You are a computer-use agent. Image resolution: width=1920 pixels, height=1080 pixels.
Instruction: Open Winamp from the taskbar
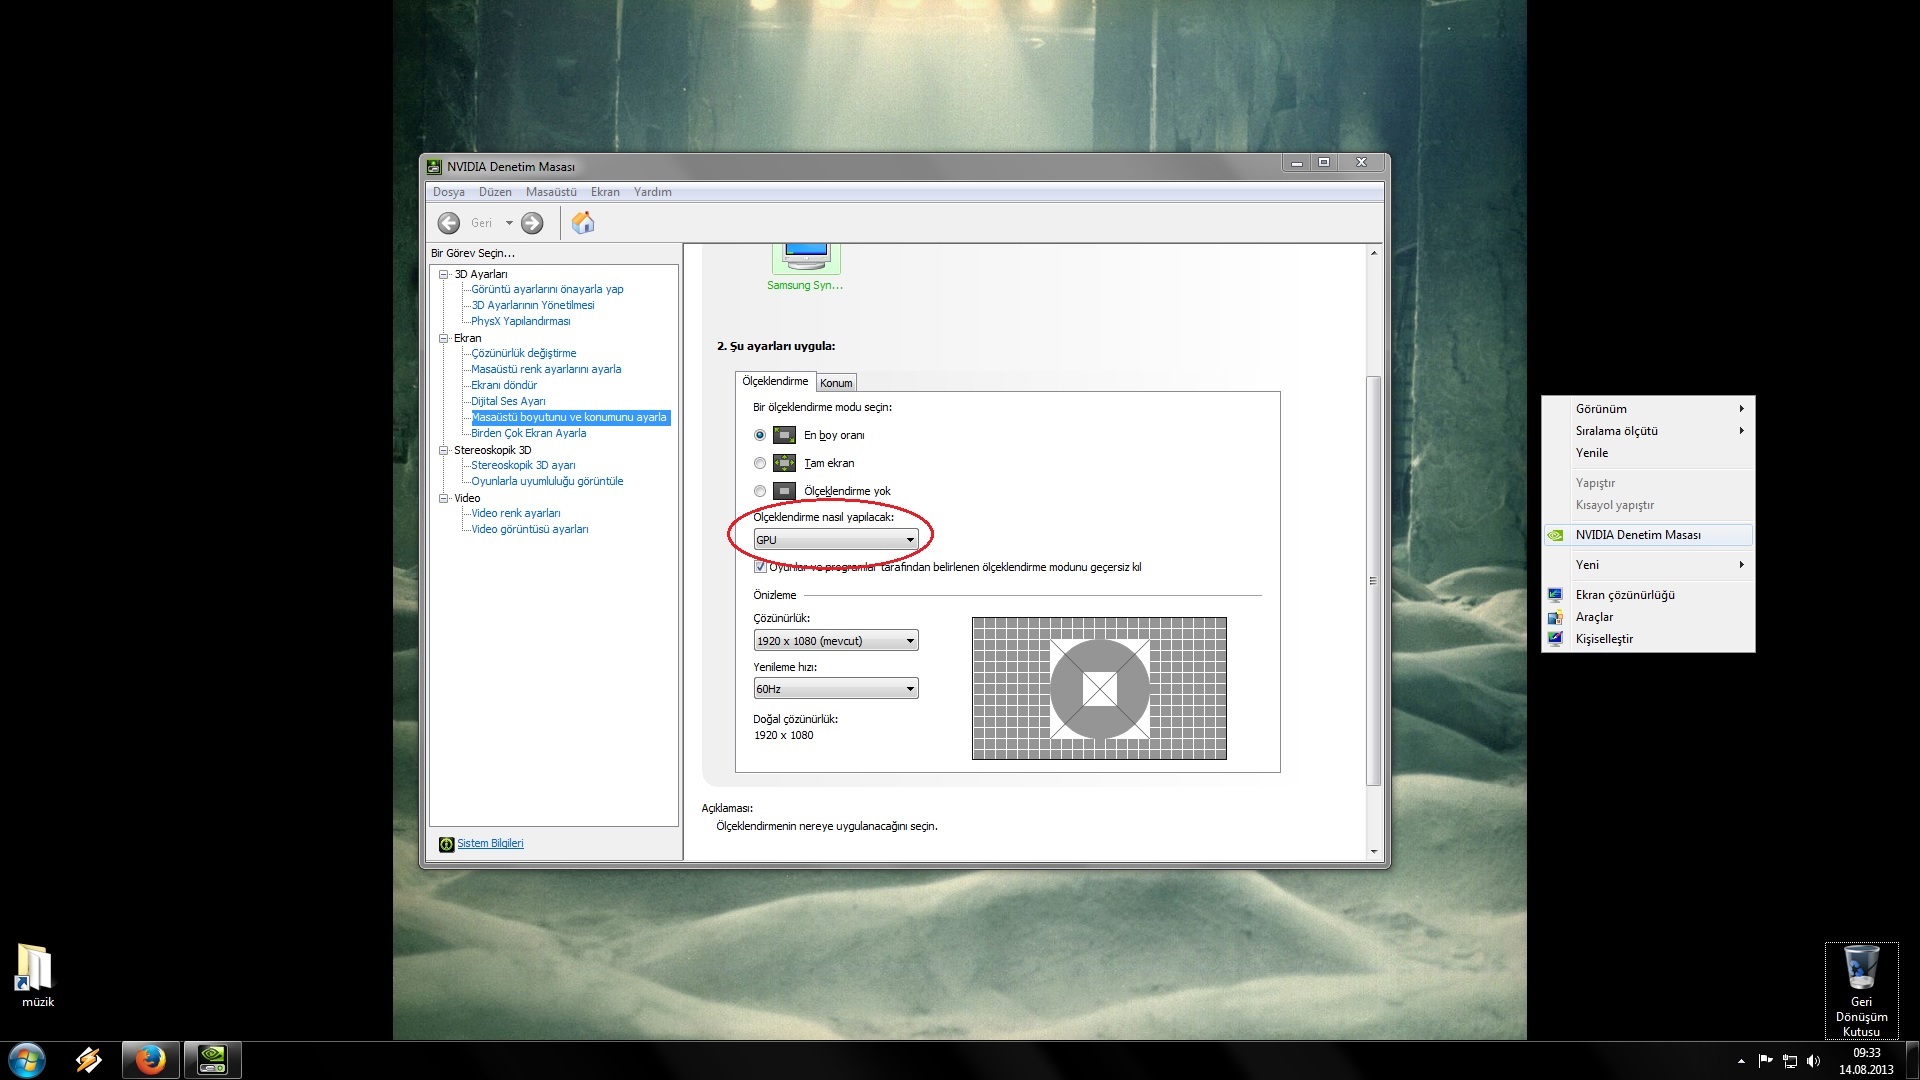88,1060
